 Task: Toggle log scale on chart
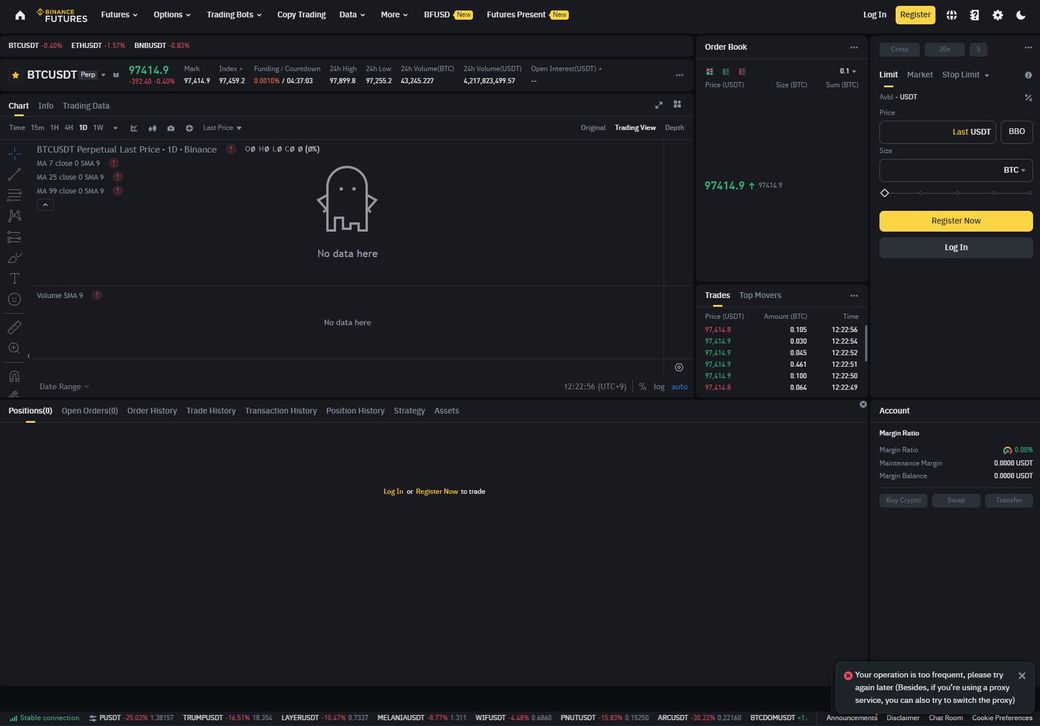659,387
